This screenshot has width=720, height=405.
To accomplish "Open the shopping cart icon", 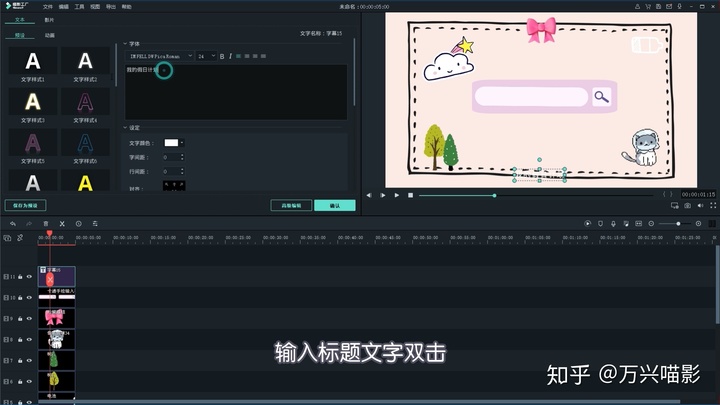I will point(648,6).
